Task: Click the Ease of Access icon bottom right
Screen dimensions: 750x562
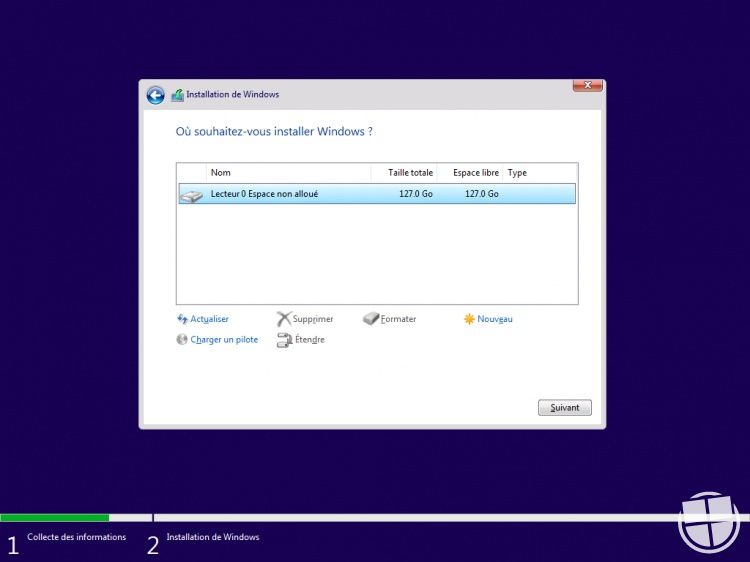Action: point(709,522)
